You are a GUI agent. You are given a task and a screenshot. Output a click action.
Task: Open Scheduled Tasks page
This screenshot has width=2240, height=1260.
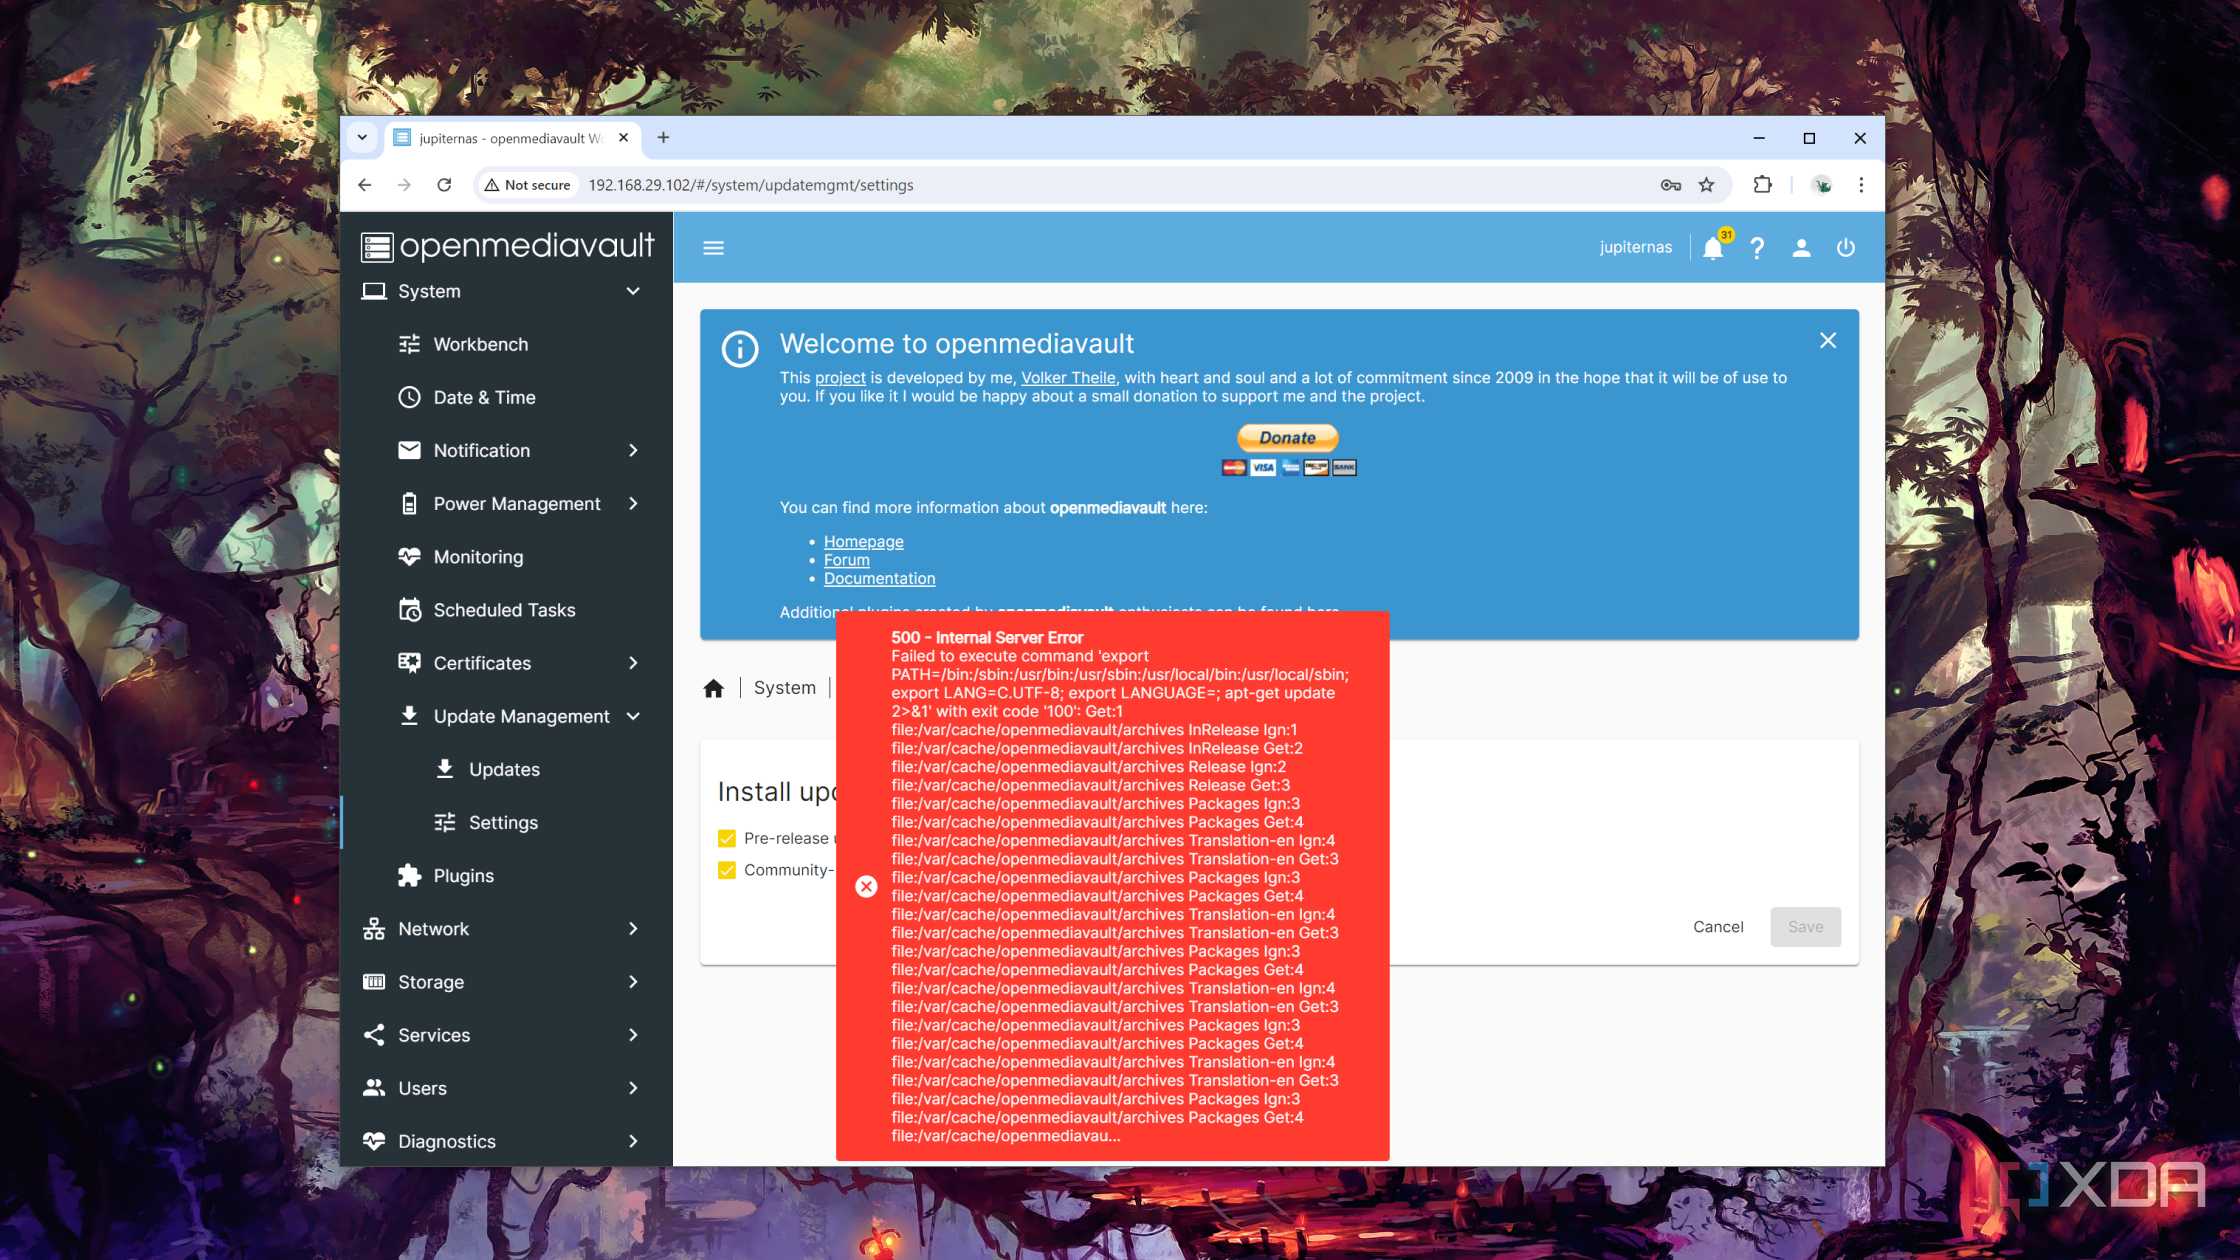coord(506,610)
